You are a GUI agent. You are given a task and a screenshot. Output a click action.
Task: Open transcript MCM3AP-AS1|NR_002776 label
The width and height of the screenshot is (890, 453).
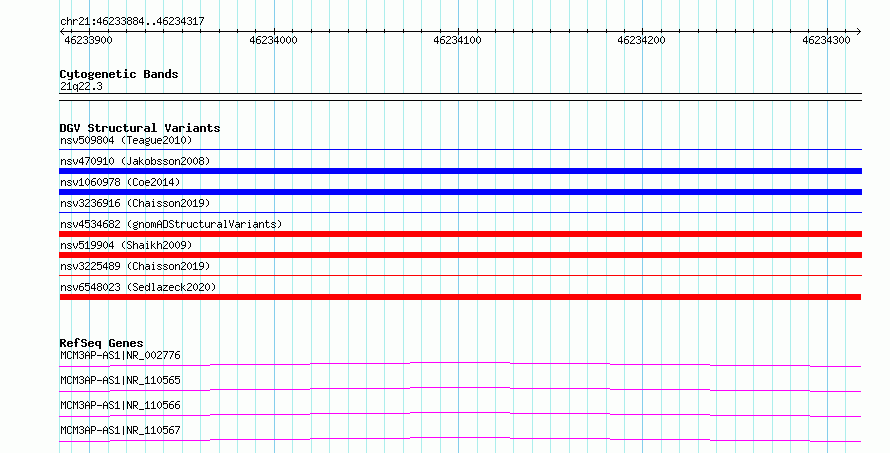pyautogui.click(x=120, y=355)
